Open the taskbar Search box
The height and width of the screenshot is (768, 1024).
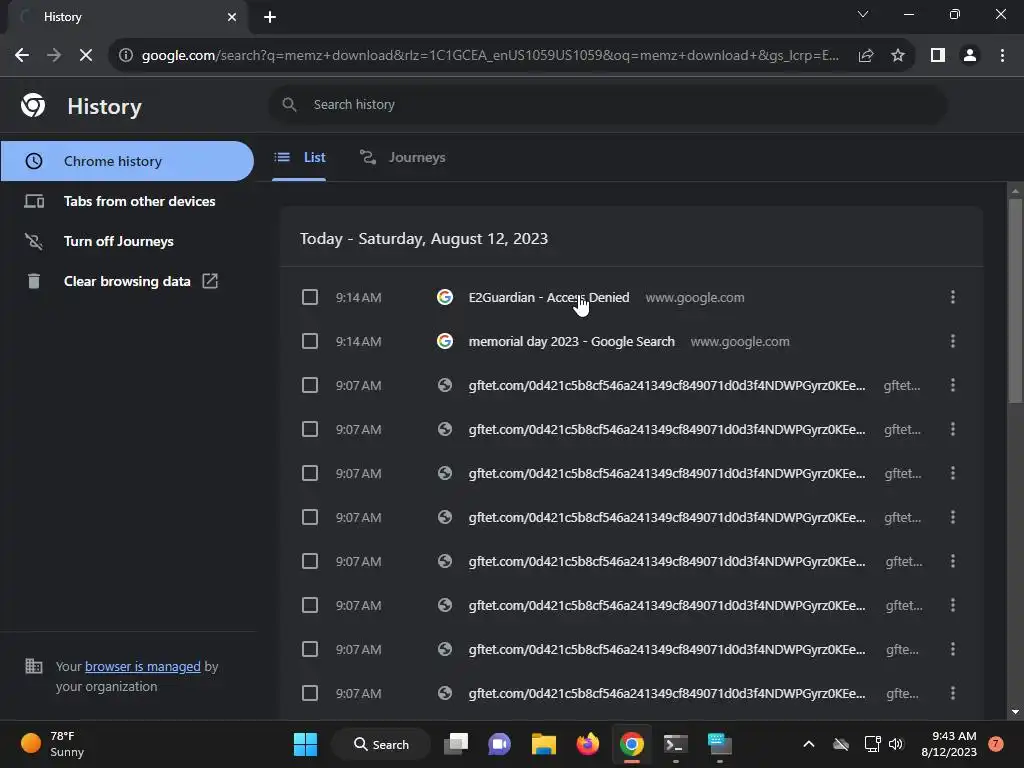381,744
